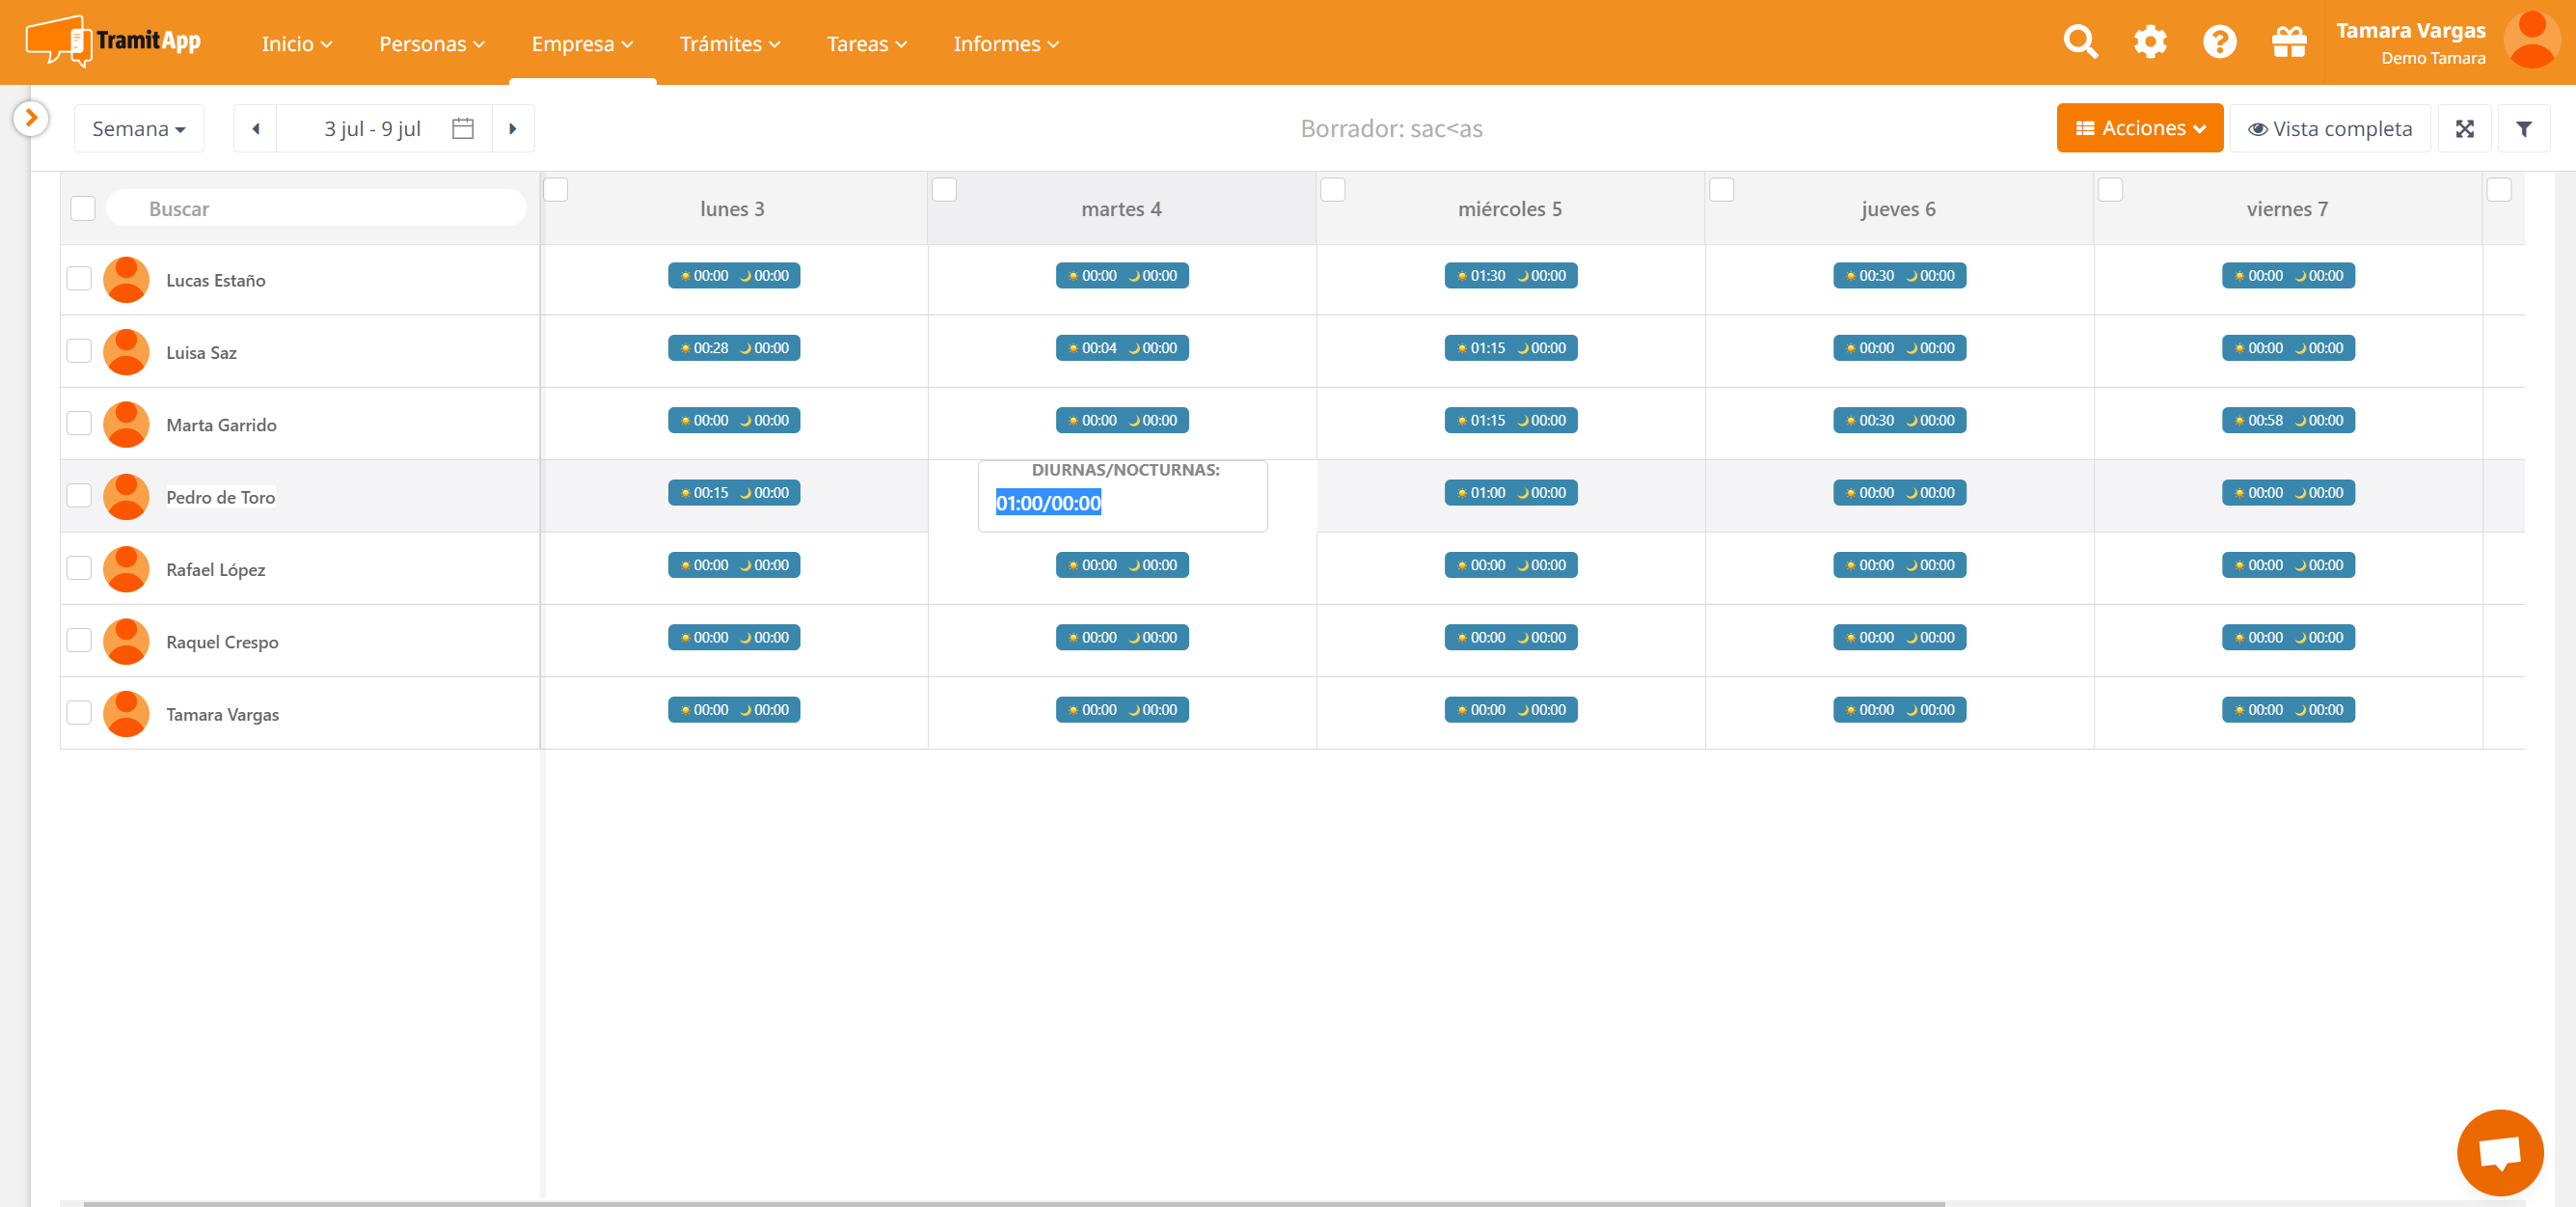Open the filter funnel icon

[2523, 129]
